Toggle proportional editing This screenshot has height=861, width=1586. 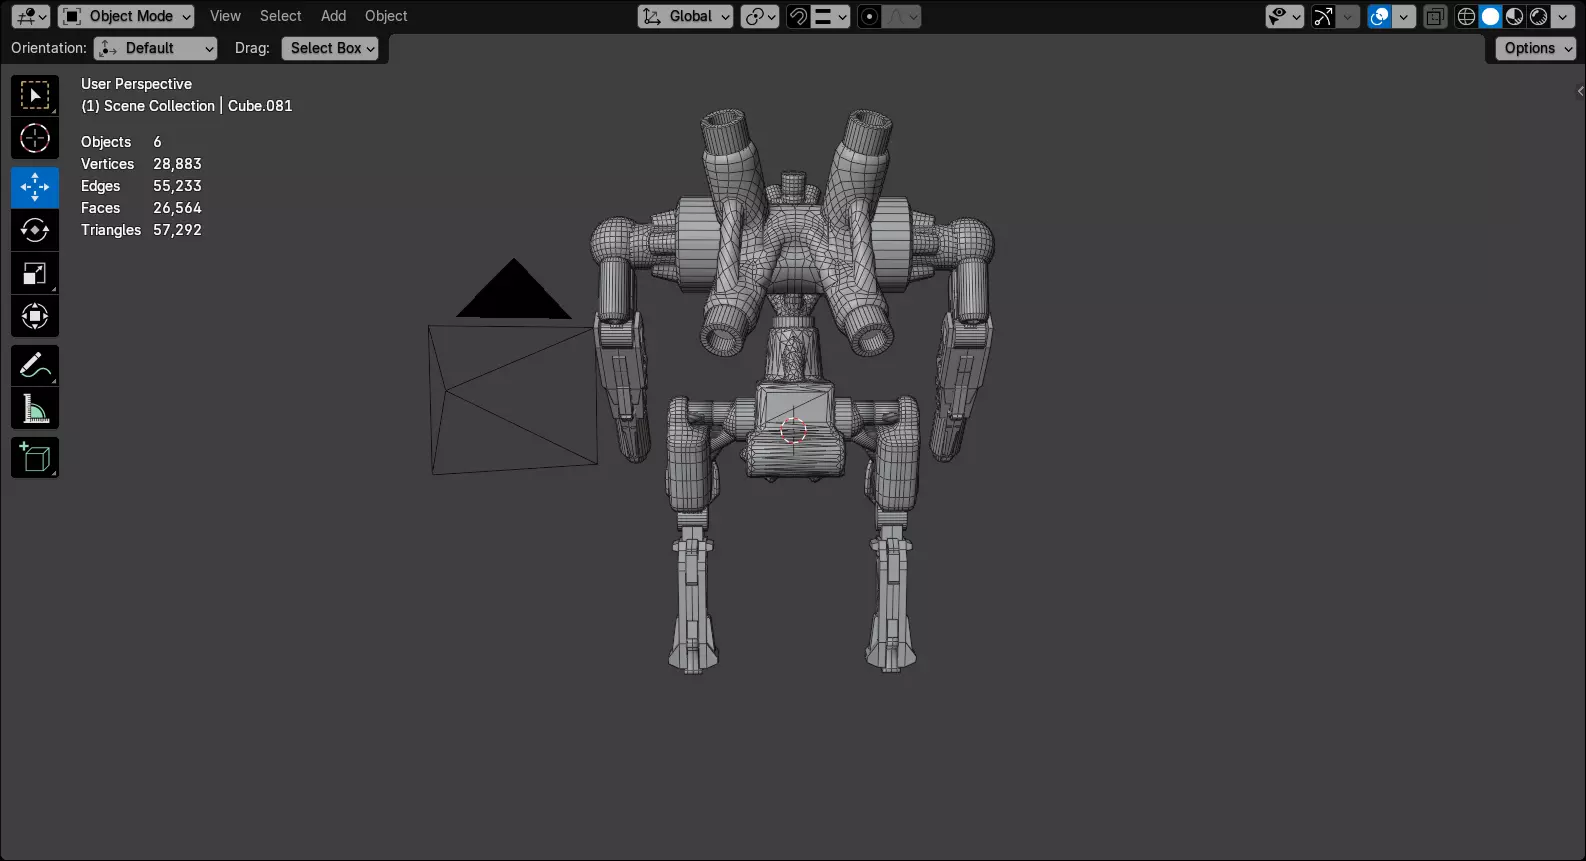[869, 16]
